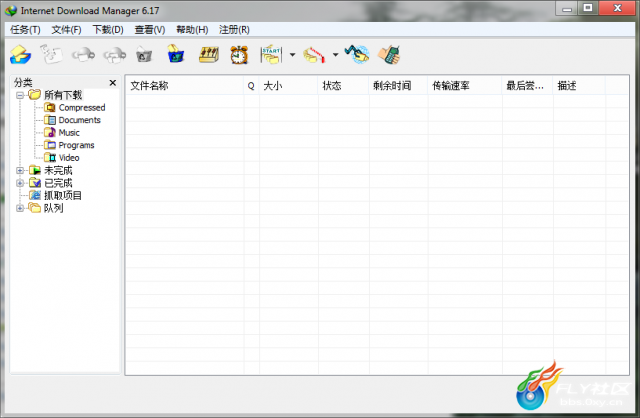Viewport: 640px width, 418px height.
Task: Select the Music category
Action: point(62,133)
